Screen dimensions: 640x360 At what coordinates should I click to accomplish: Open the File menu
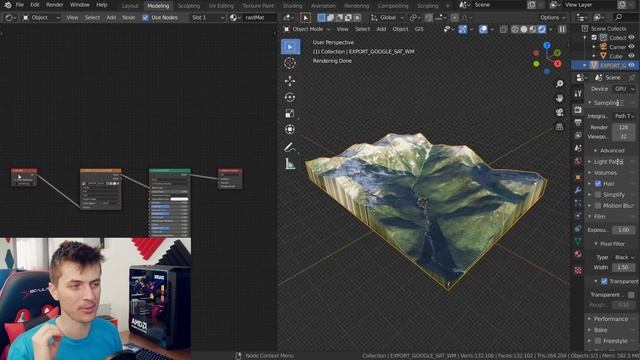click(19, 5)
